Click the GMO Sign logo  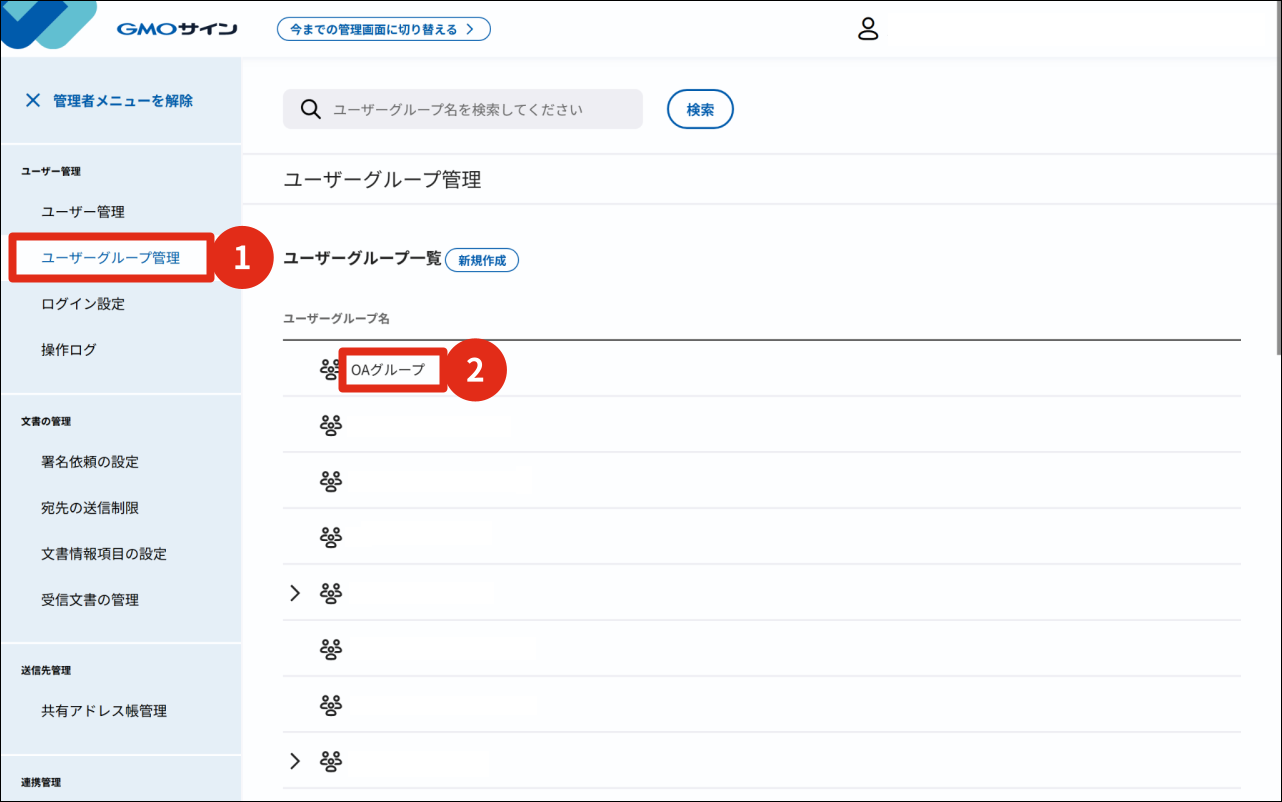176,29
